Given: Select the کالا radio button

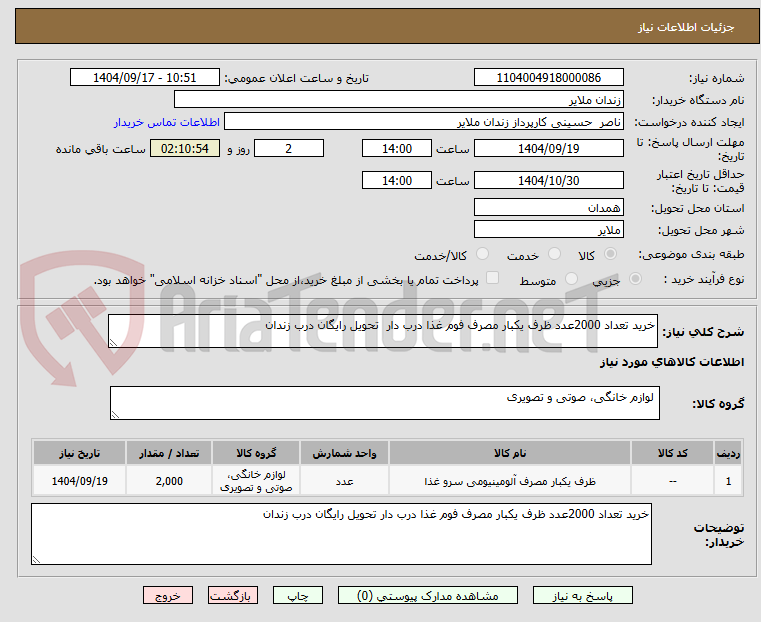Looking at the screenshot, I should (611, 254).
